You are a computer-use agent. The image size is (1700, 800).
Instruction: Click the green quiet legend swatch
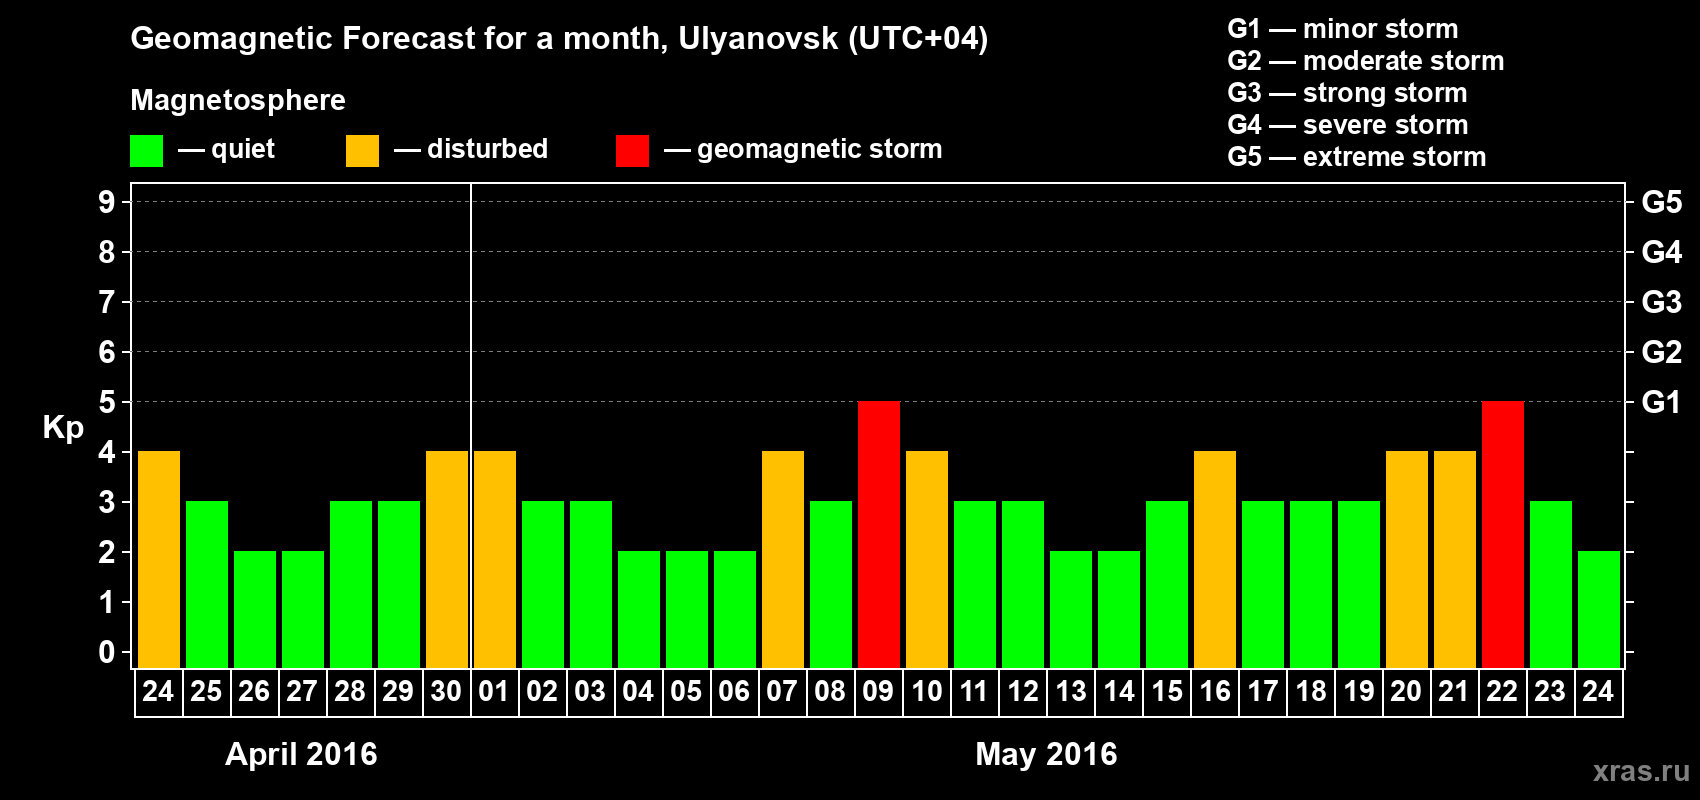[x=146, y=151]
